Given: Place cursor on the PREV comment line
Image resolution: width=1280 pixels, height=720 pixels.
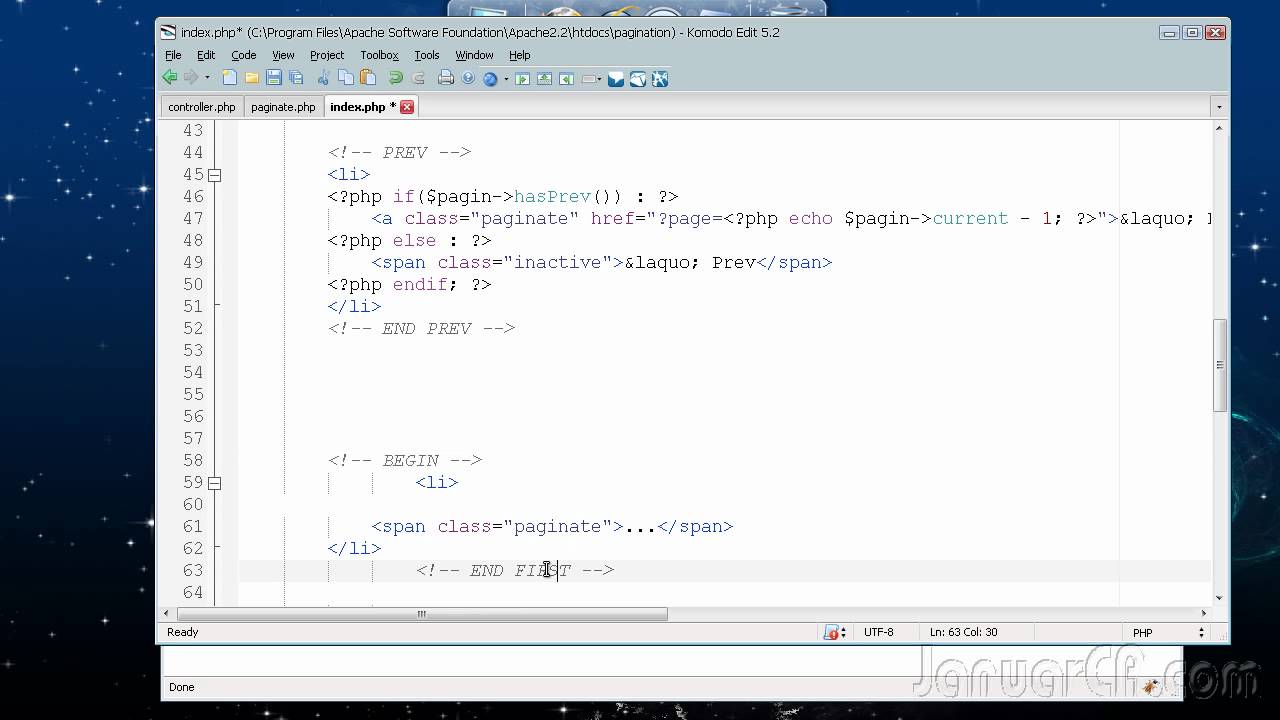Looking at the screenshot, I should (x=399, y=153).
